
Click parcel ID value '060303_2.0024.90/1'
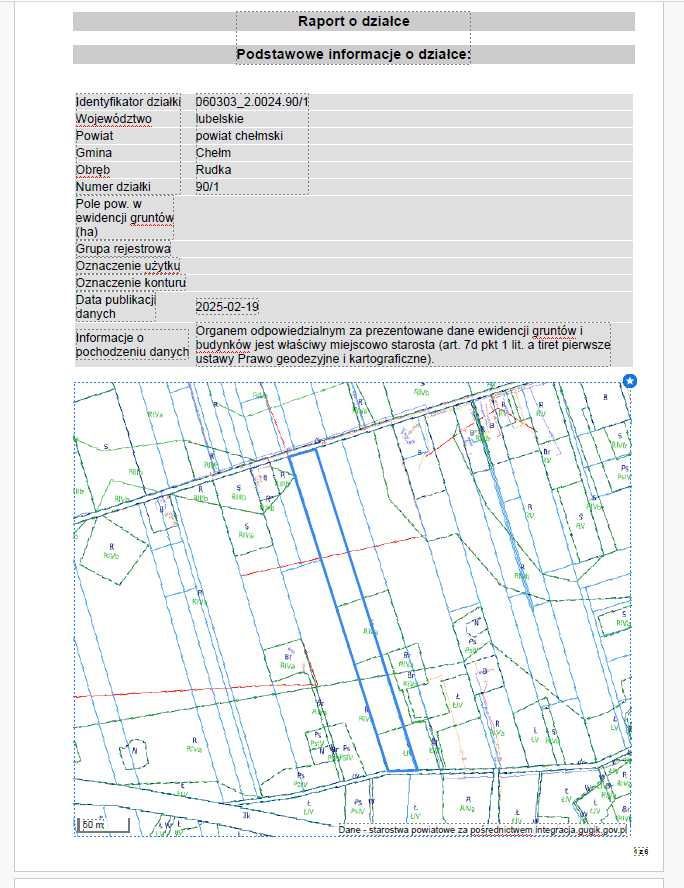pyautogui.click(x=252, y=102)
